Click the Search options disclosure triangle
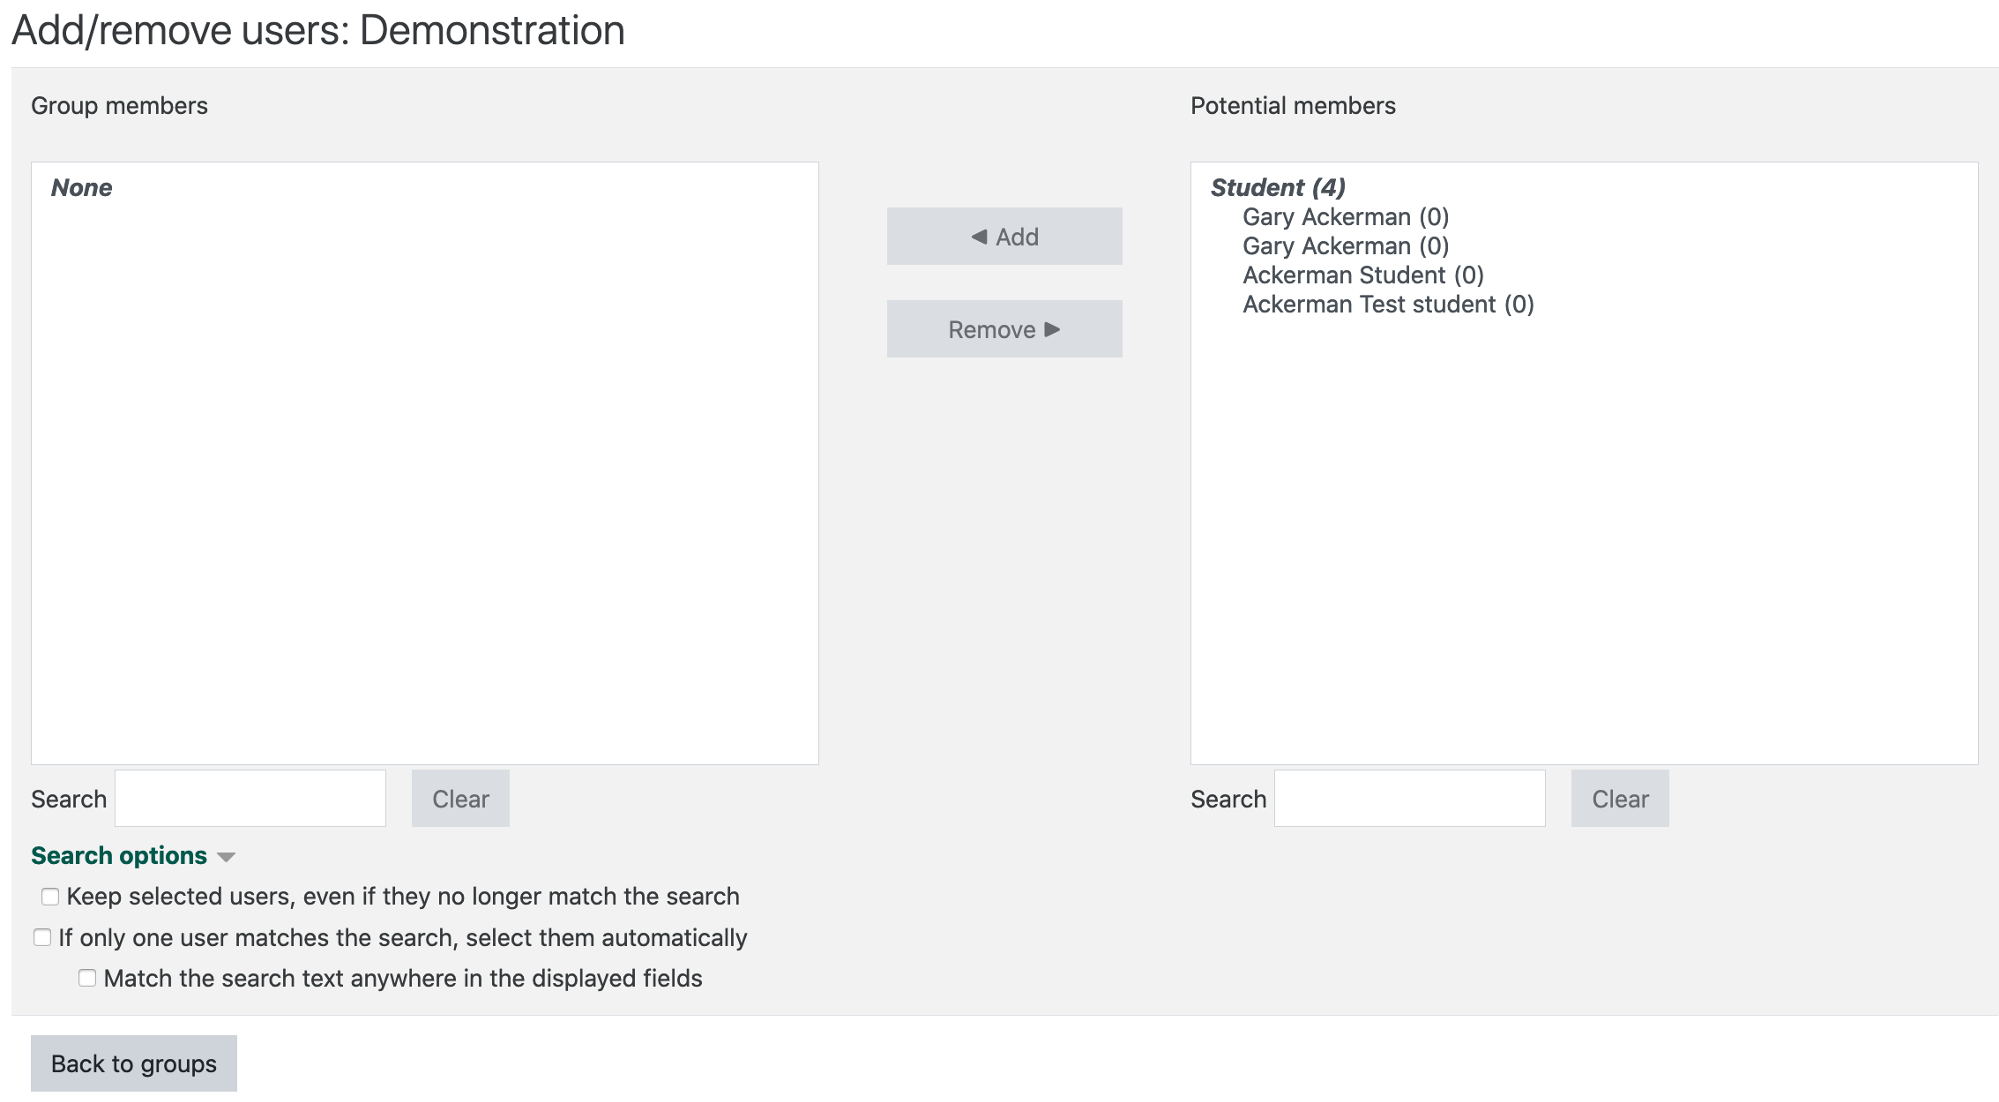Viewport: 1999px width, 1102px height. pyautogui.click(x=228, y=857)
